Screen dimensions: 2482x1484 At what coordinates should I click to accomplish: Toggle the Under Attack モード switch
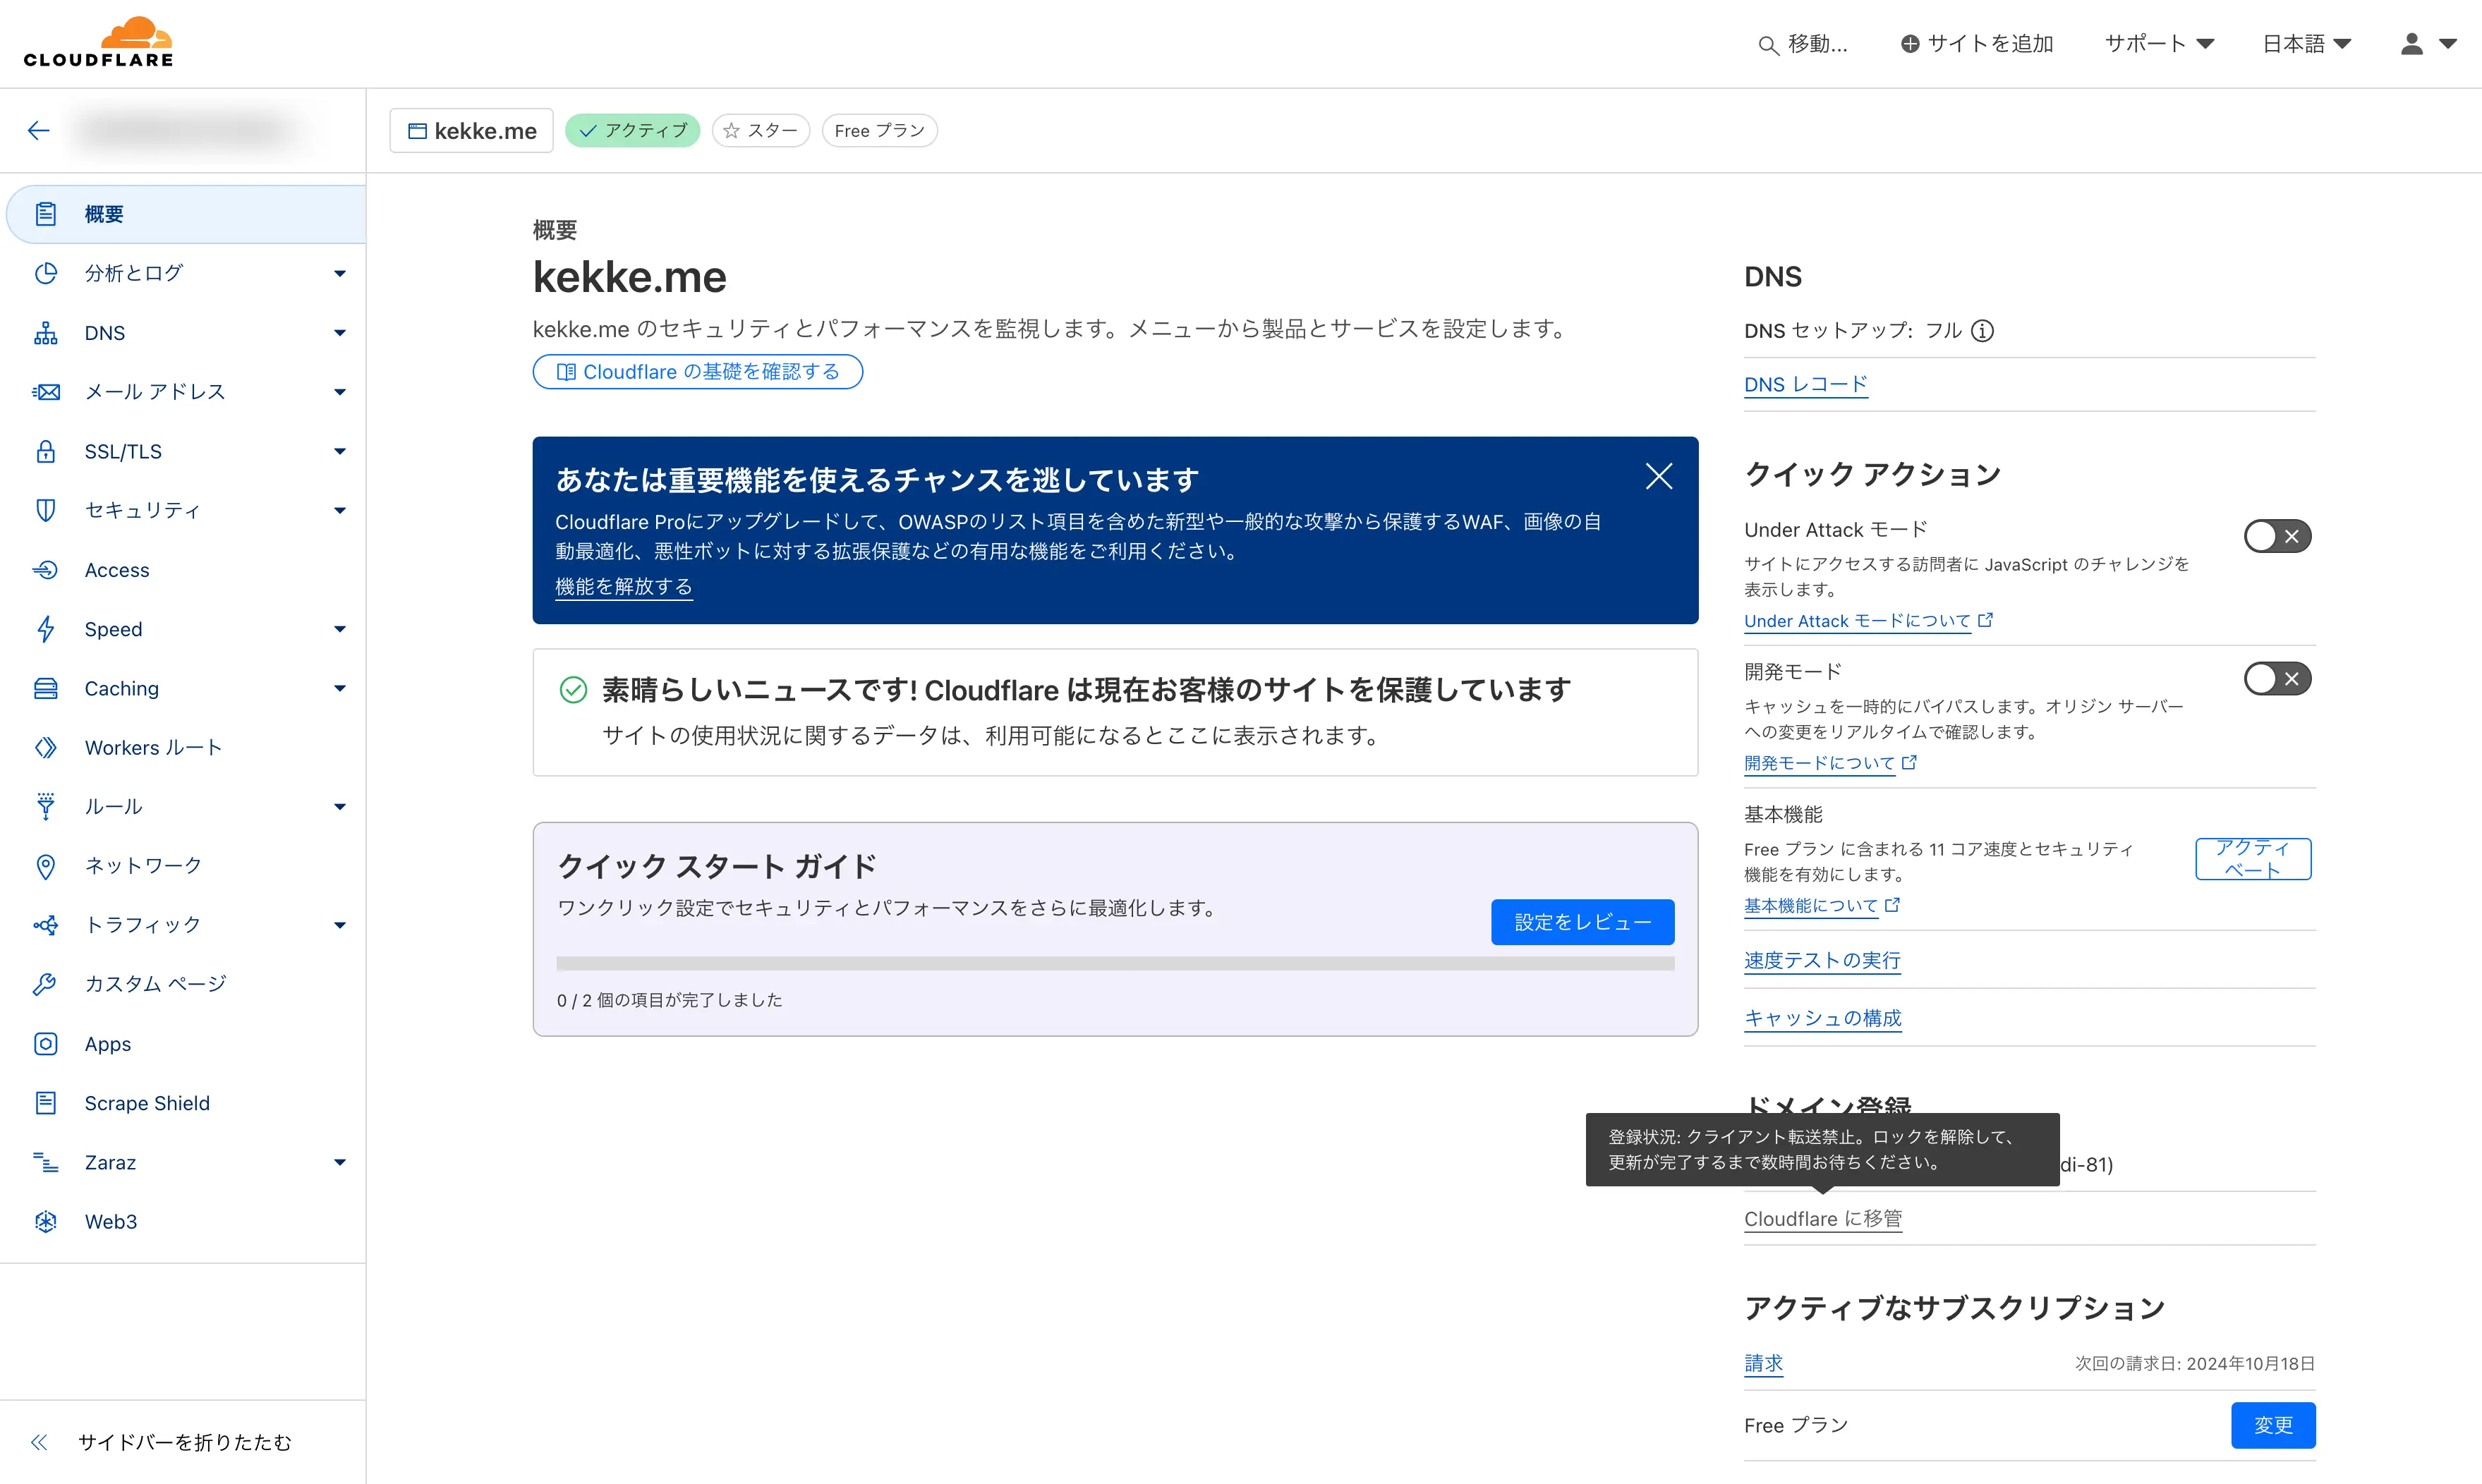tap(2277, 535)
